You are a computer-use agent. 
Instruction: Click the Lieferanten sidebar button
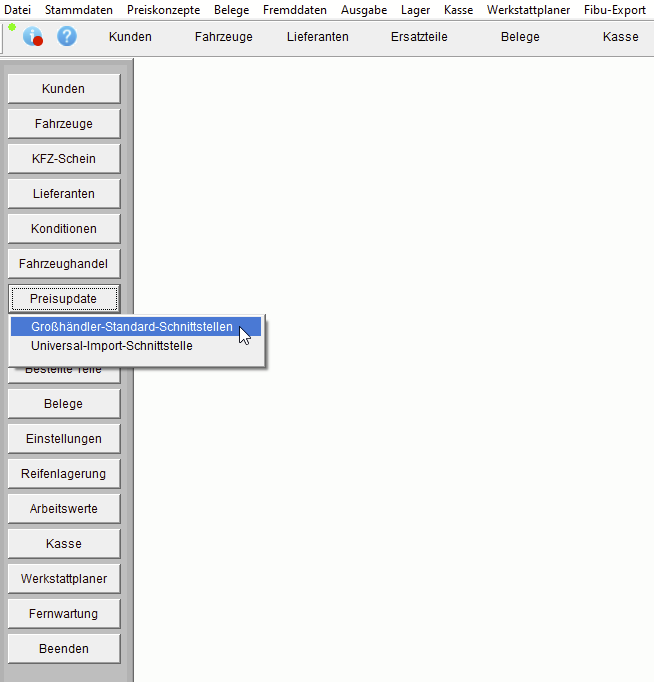(64, 194)
